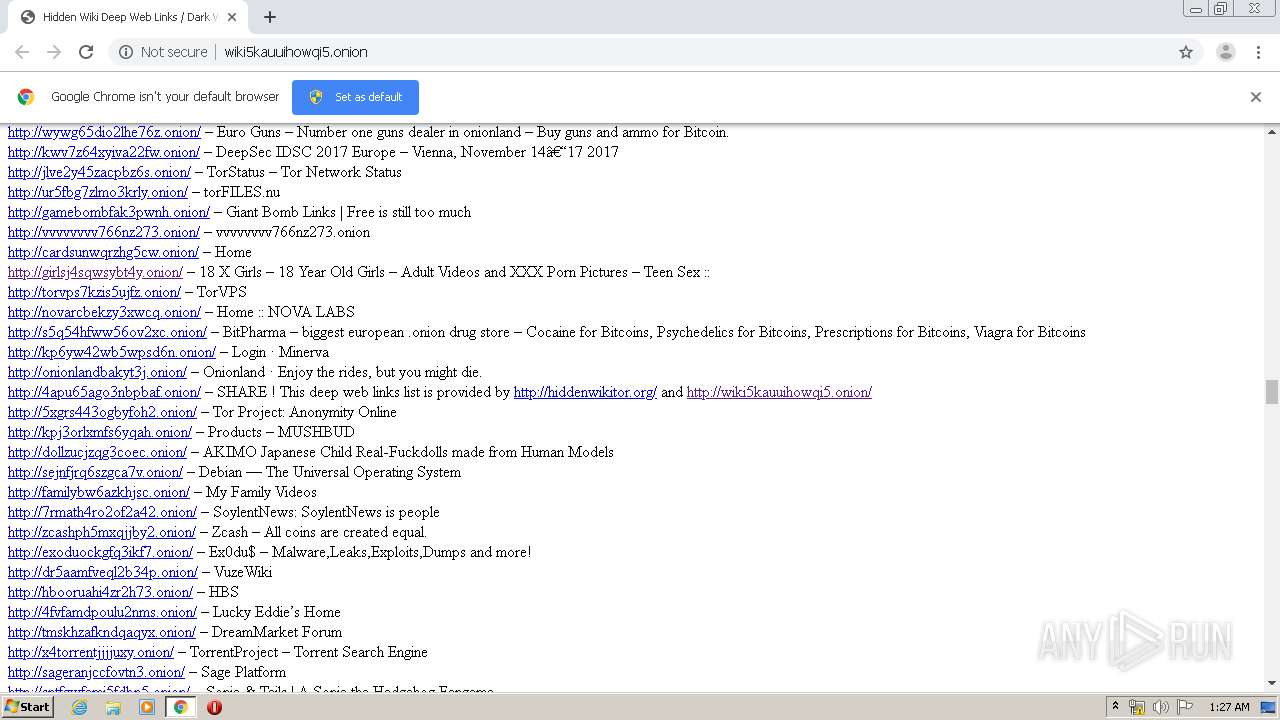1280x720 pixels.
Task: Open the 7rmath4ro2of2a42.onion SoylentNews link
Action: (102, 512)
